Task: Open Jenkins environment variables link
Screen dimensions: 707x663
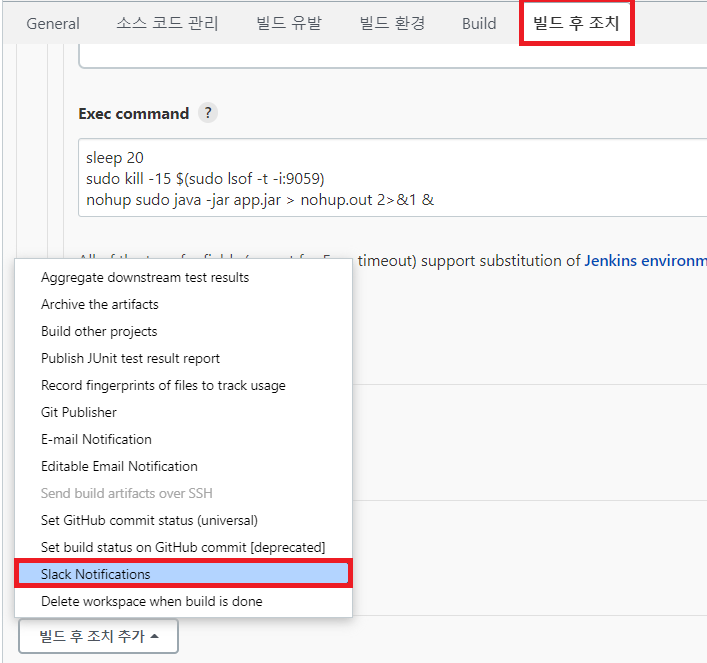Action: (x=646, y=261)
